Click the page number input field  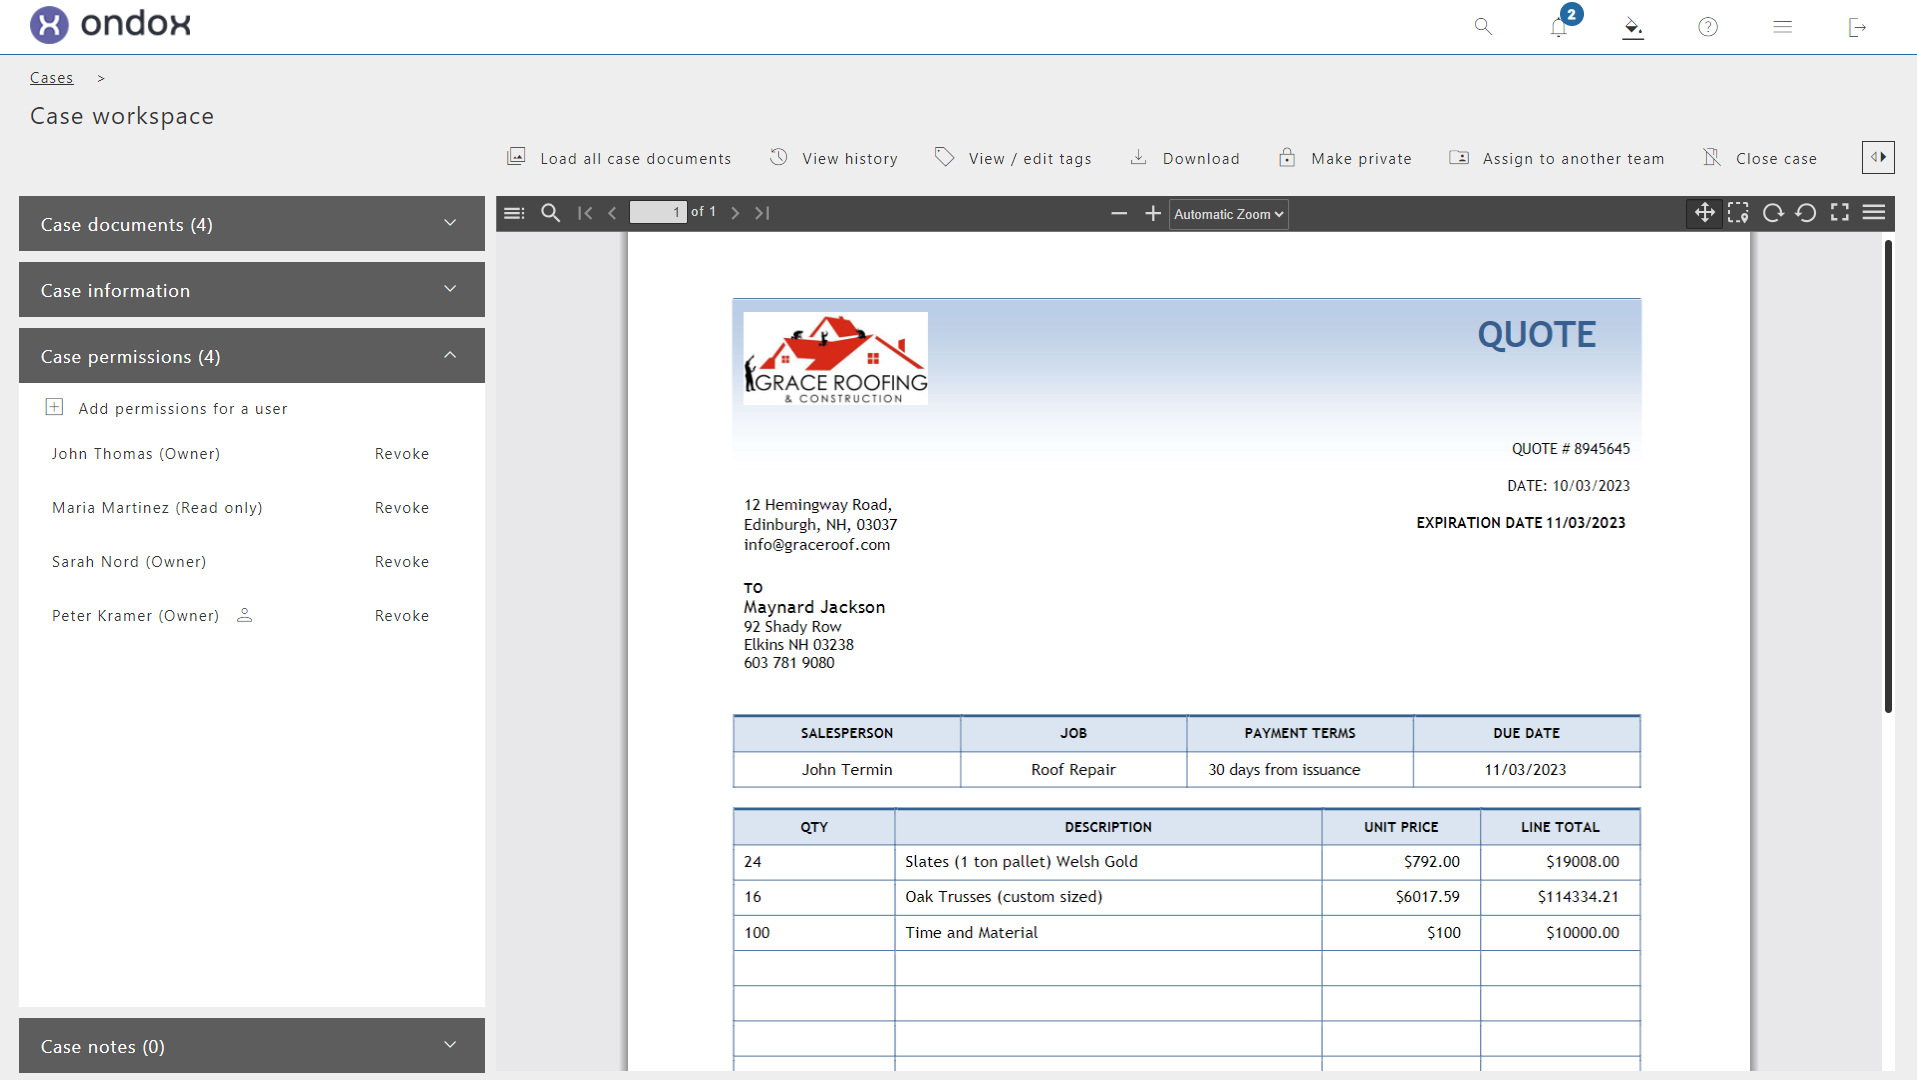[657, 213]
